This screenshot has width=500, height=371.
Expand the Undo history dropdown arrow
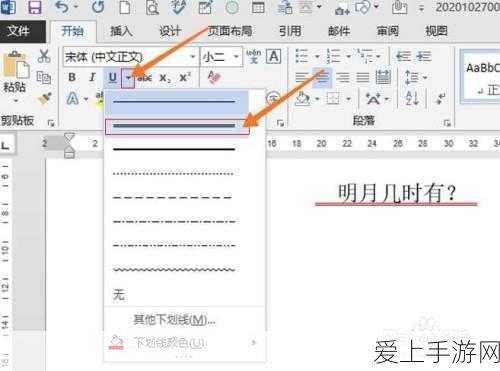(76, 7)
